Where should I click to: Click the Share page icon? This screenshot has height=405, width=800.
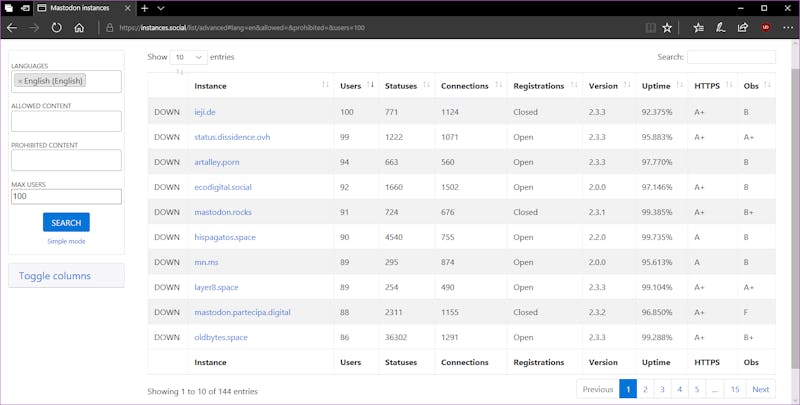click(x=742, y=27)
